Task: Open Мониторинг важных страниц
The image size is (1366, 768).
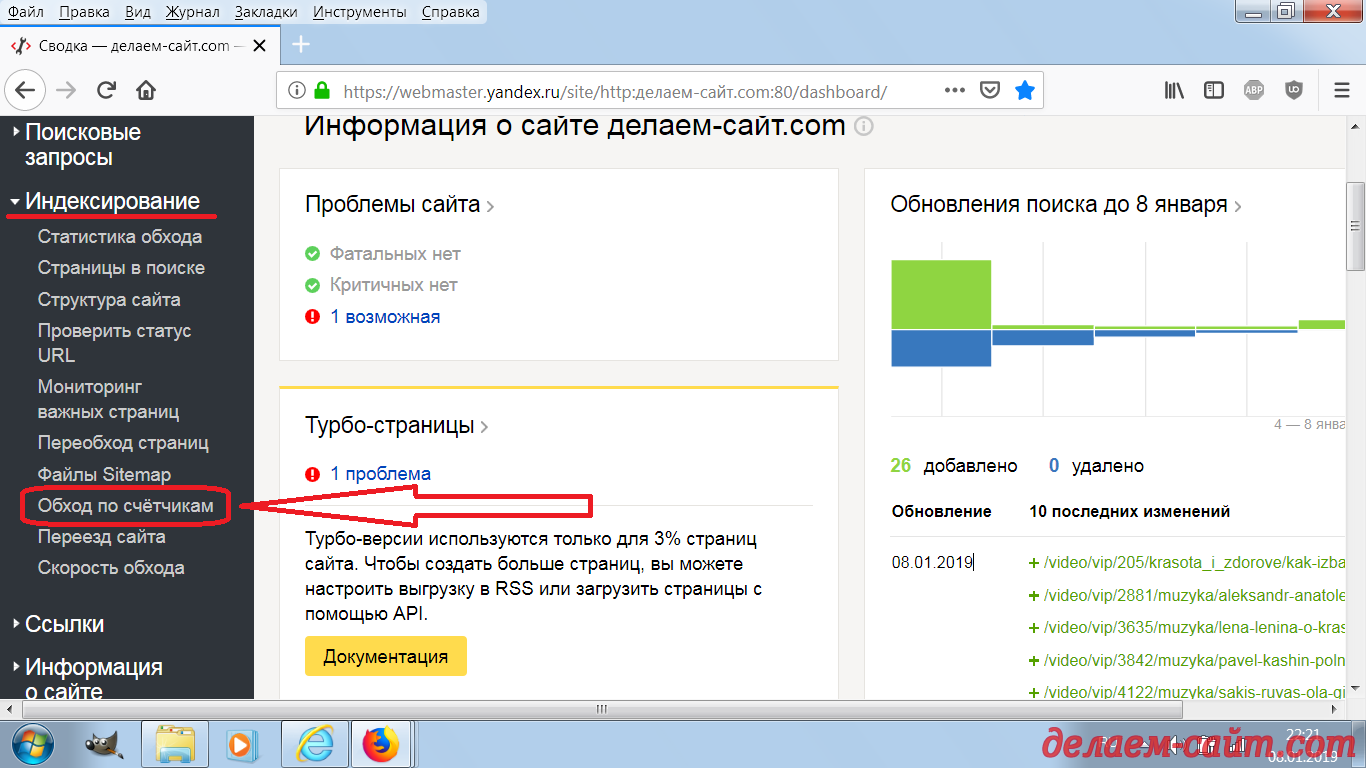Action: tap(108, 399)
